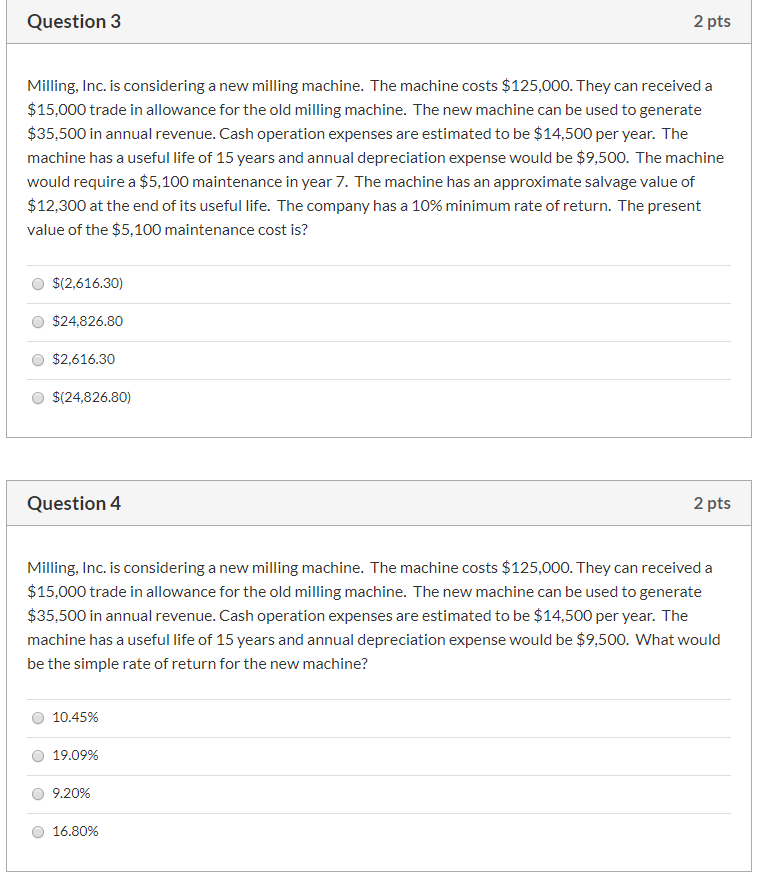Click the $2,616.30 answer text label
This screenshot has height=879, width=761.
click(84, 359)
